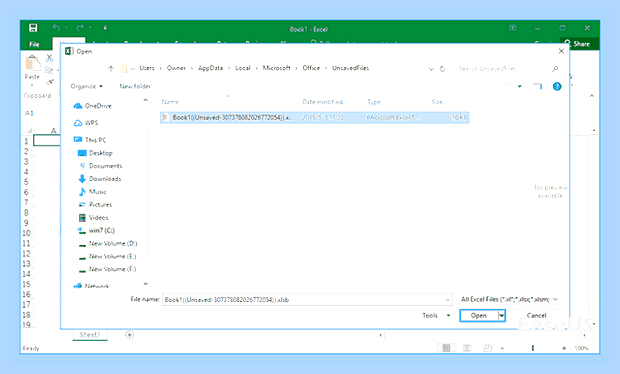Close the Open dialog

click(561, 51)
